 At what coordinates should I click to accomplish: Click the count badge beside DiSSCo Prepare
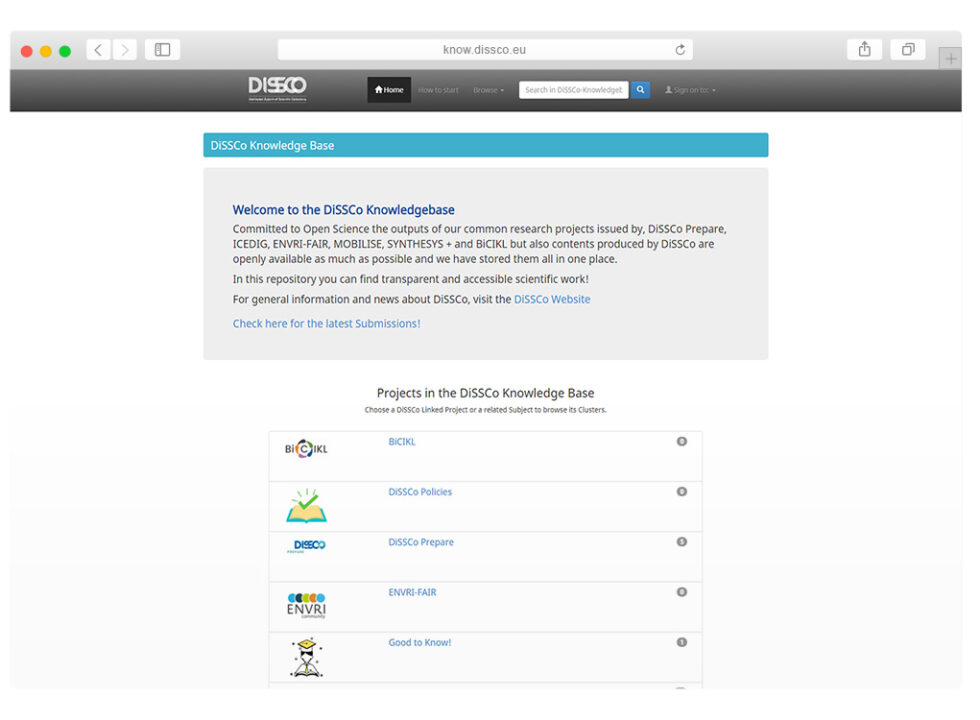(682, 541)
